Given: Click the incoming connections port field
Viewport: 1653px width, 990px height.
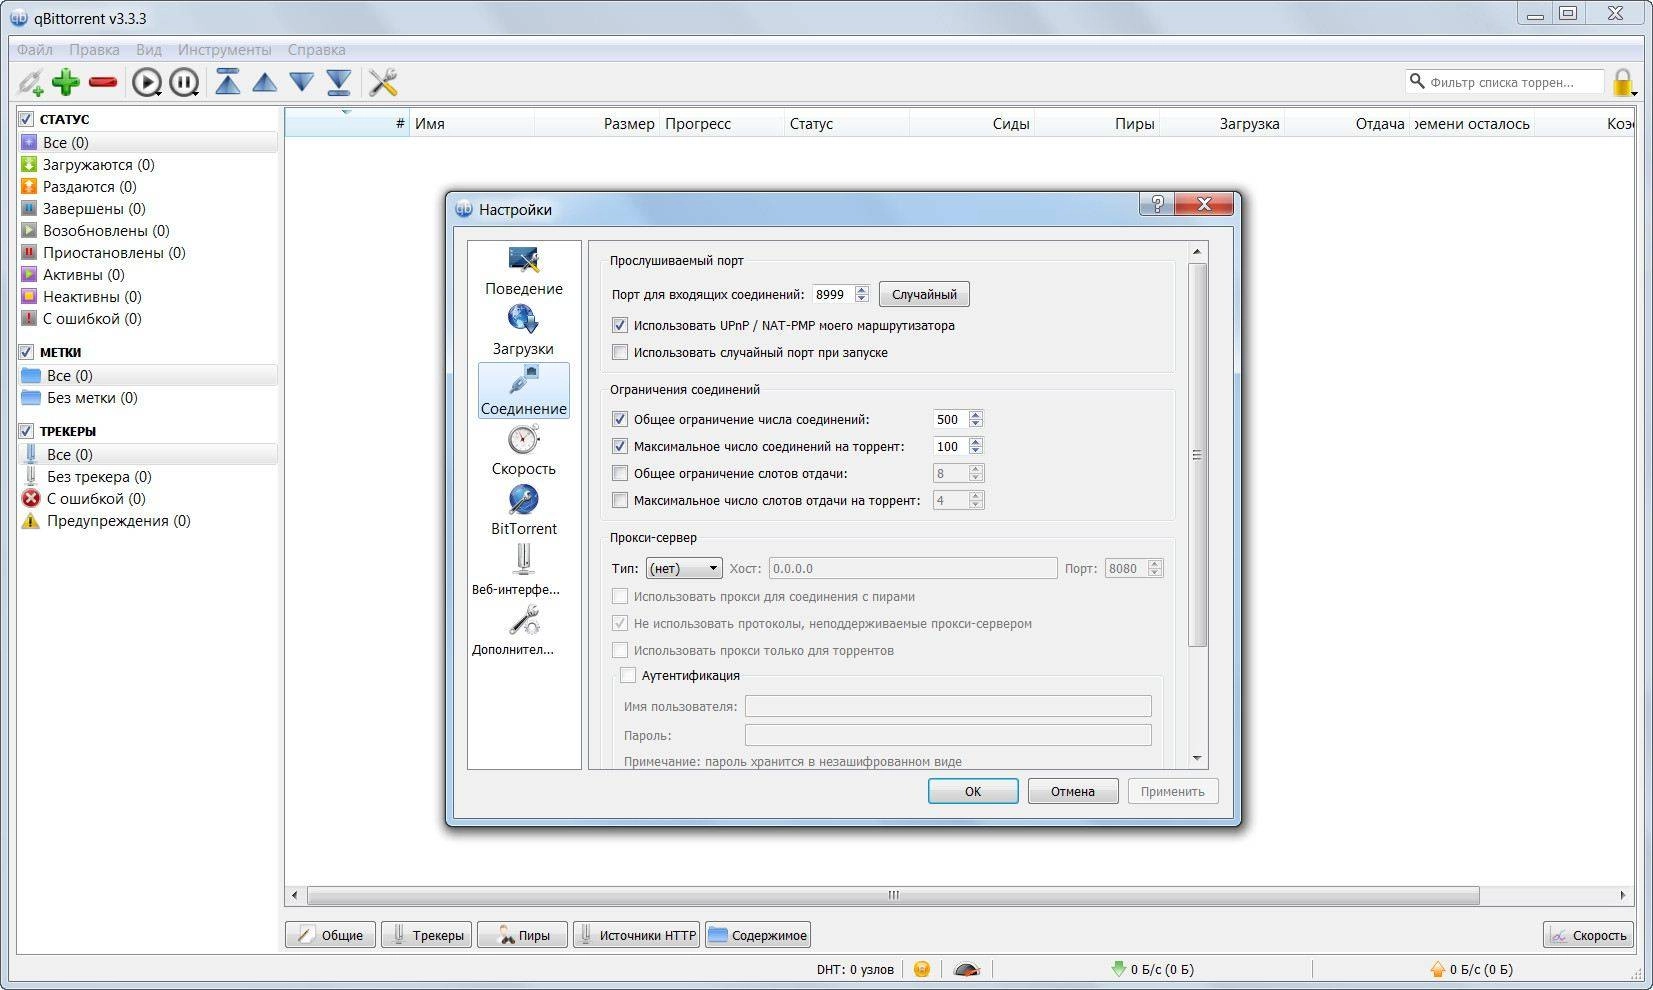Looking at the screenshot, I should [x=833, y=294].
